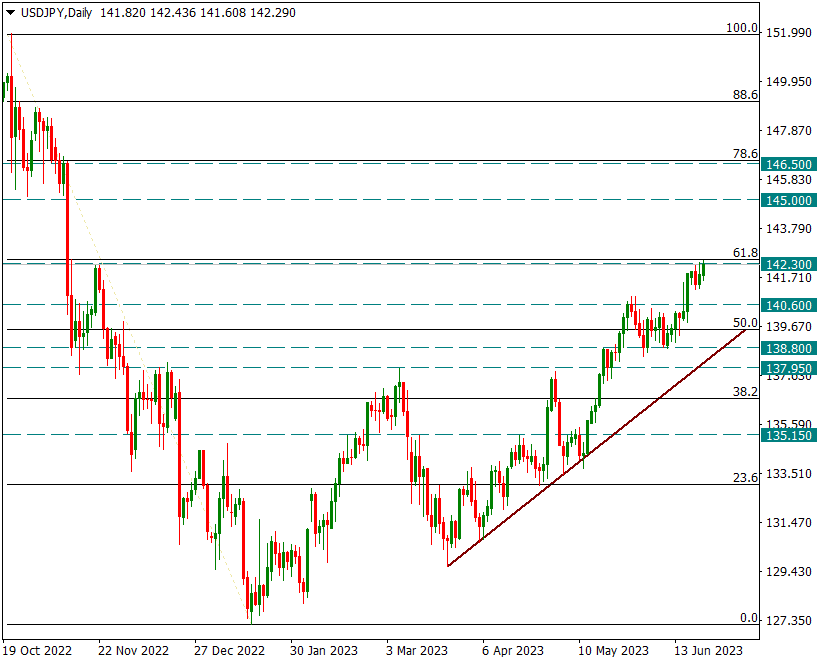Click the 131.470 price scale value
The image size is (823, 663).
click(x=789, y=522)
